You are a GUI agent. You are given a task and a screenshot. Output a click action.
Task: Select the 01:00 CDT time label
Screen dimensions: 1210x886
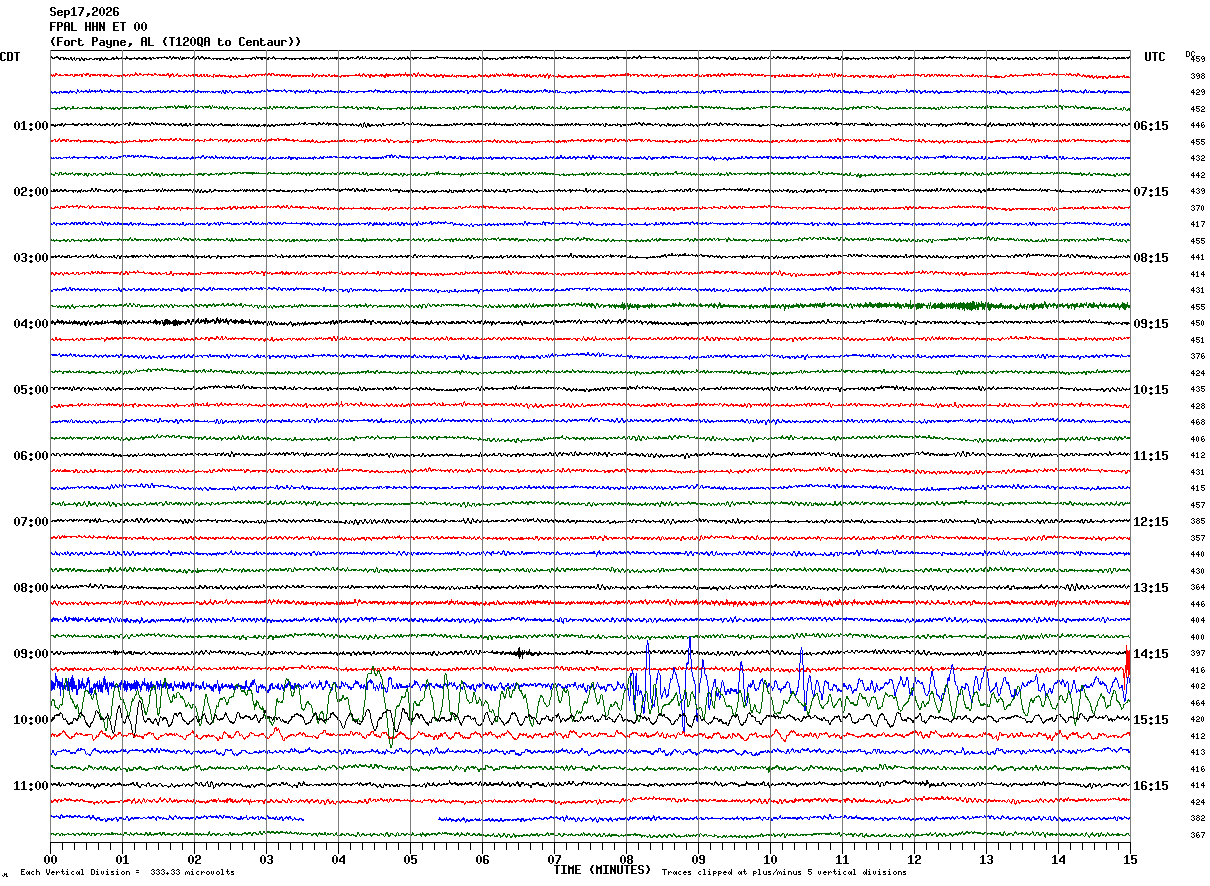30,126
